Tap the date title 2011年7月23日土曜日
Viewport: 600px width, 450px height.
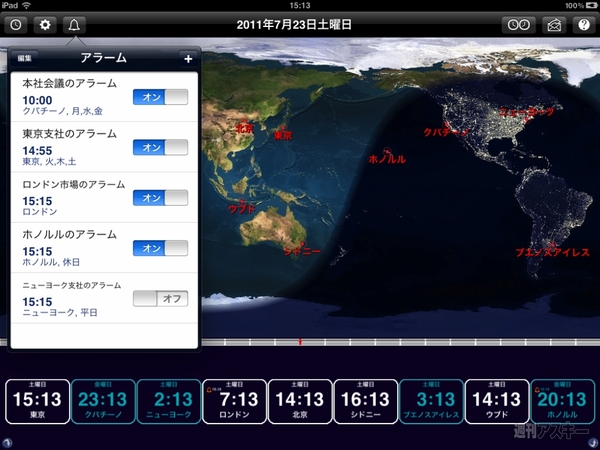(x=294, y=25)
